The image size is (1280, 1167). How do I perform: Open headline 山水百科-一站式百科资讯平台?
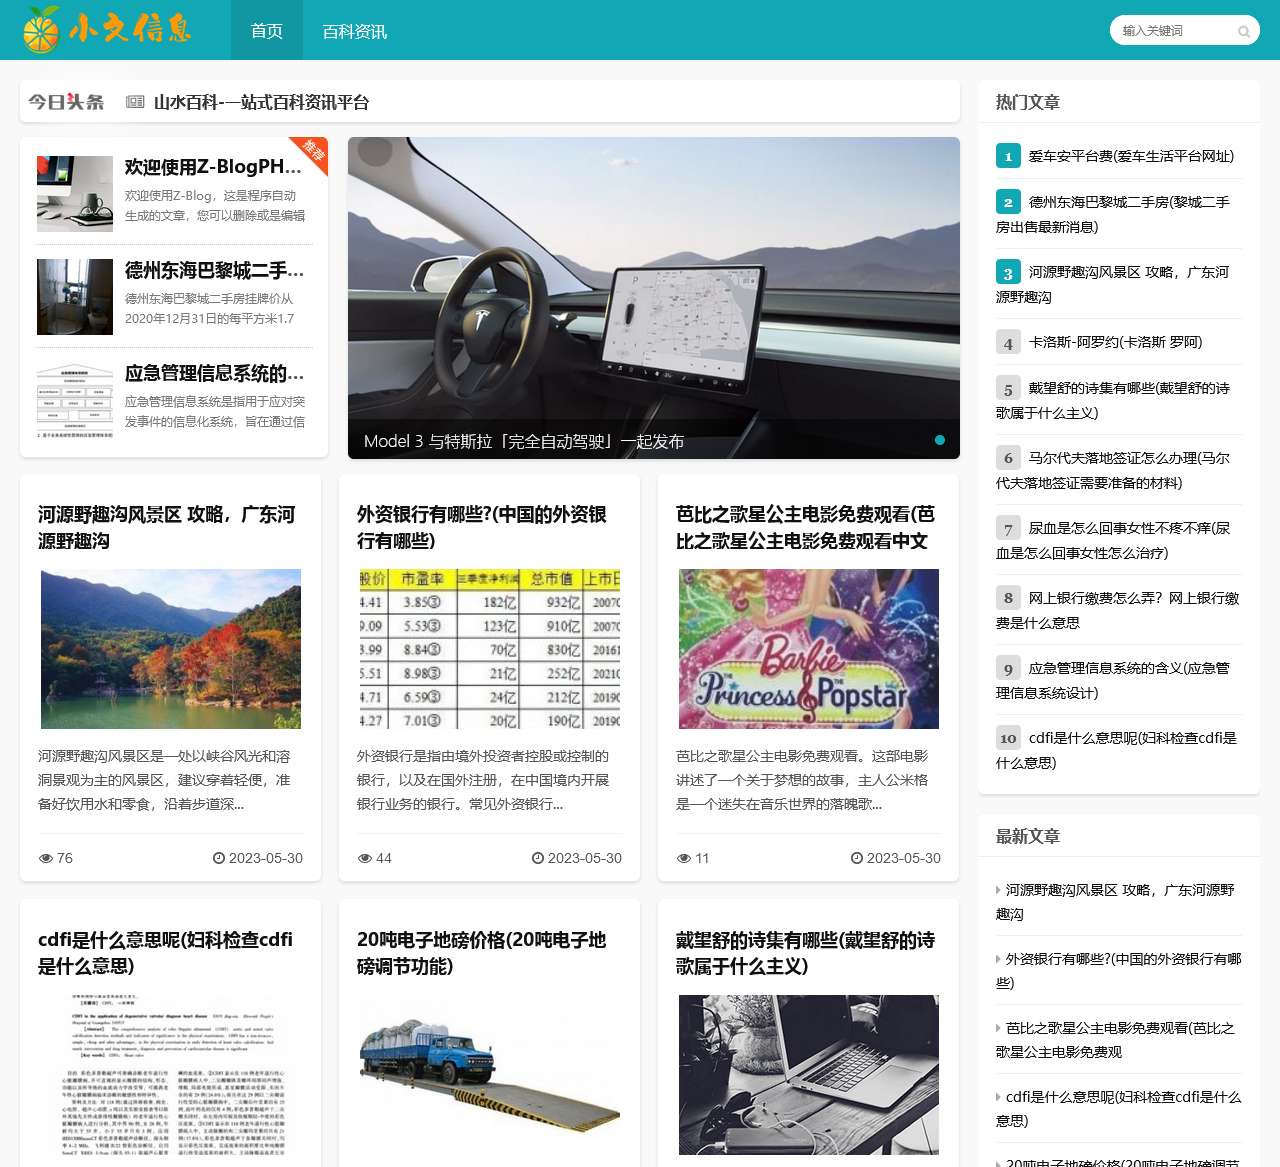click(261, 102)
